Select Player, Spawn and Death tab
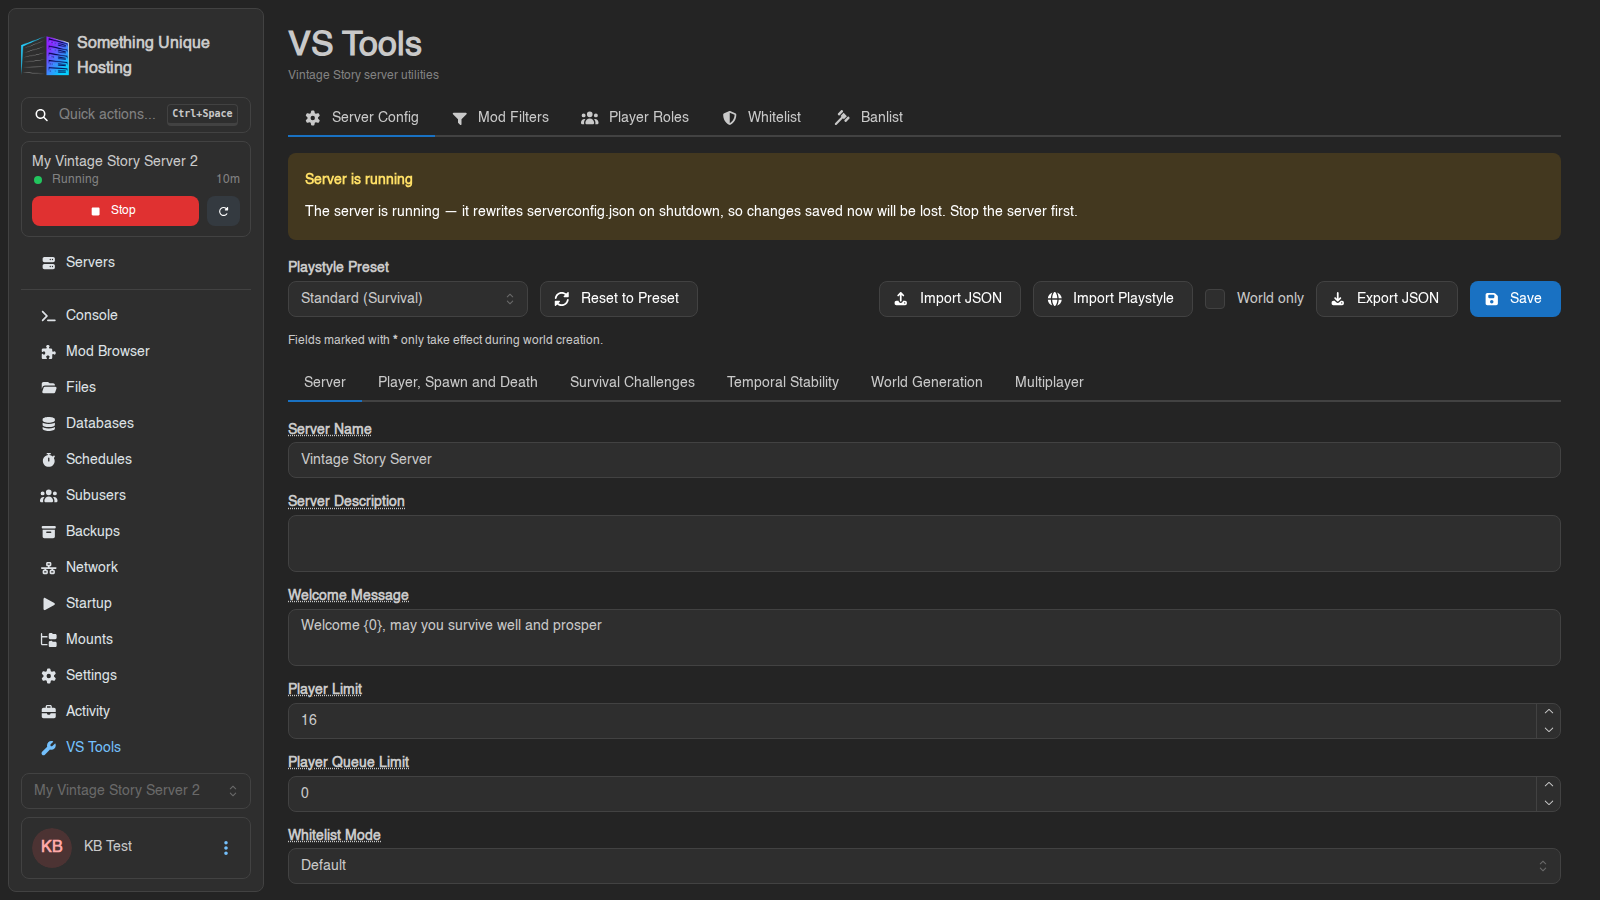Image resolution: width=1600 pixels, height=900 pixels. click(458, 382)
